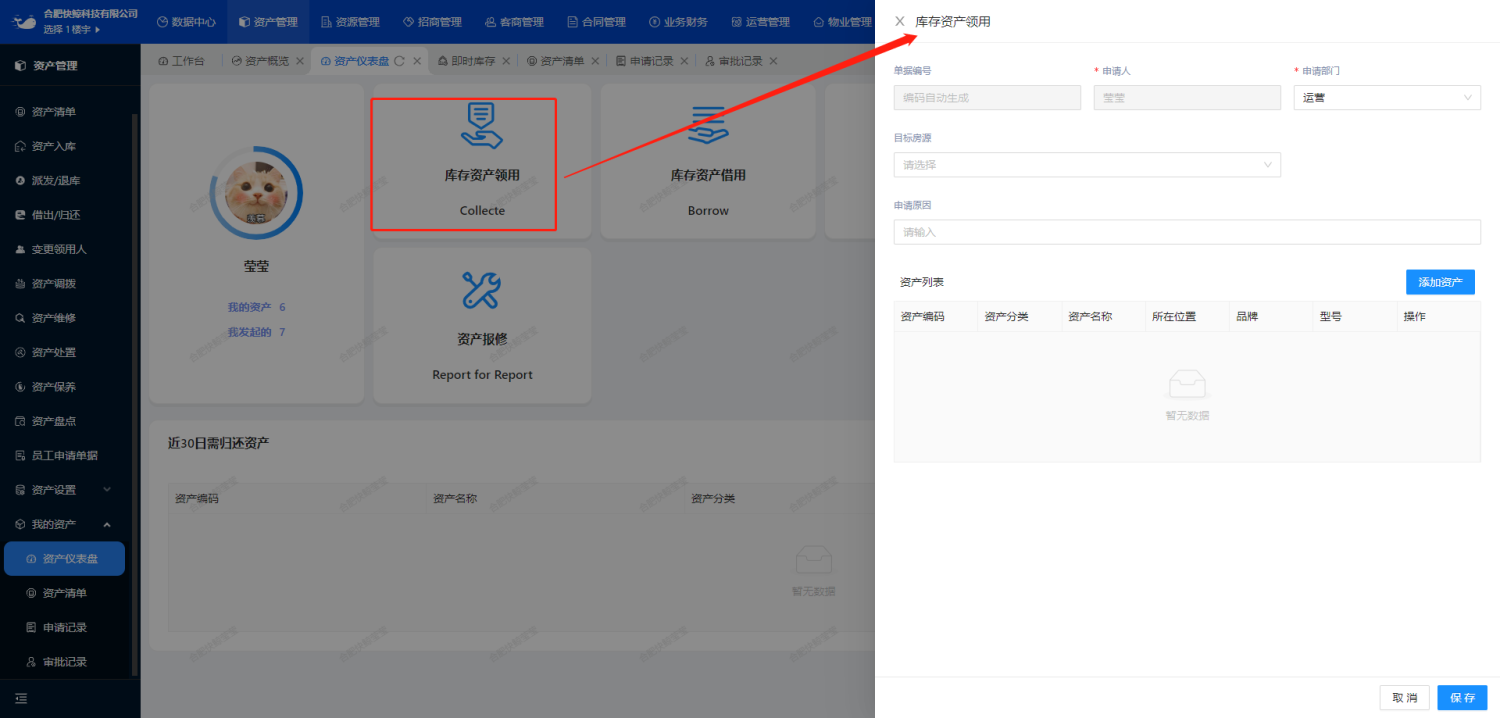Click the 保存 button

[x=1462, y=697]
